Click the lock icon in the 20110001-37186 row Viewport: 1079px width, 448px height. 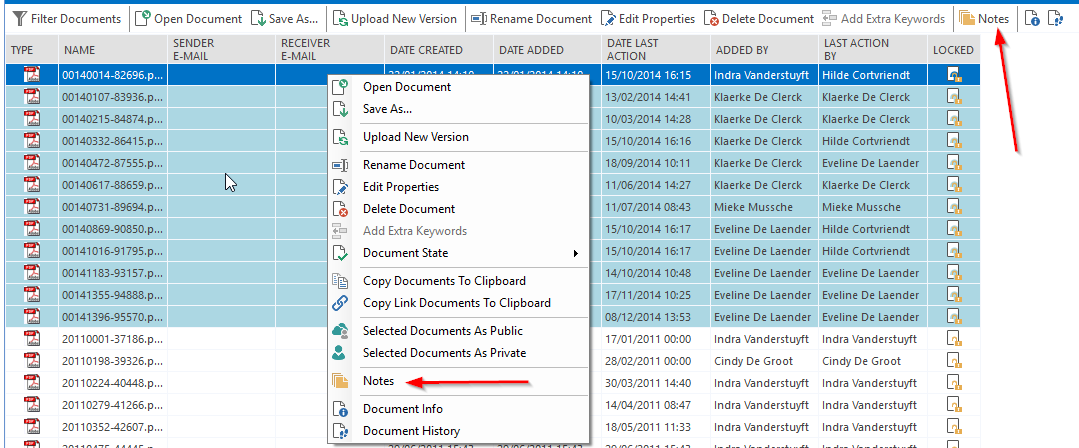(954, 339)
